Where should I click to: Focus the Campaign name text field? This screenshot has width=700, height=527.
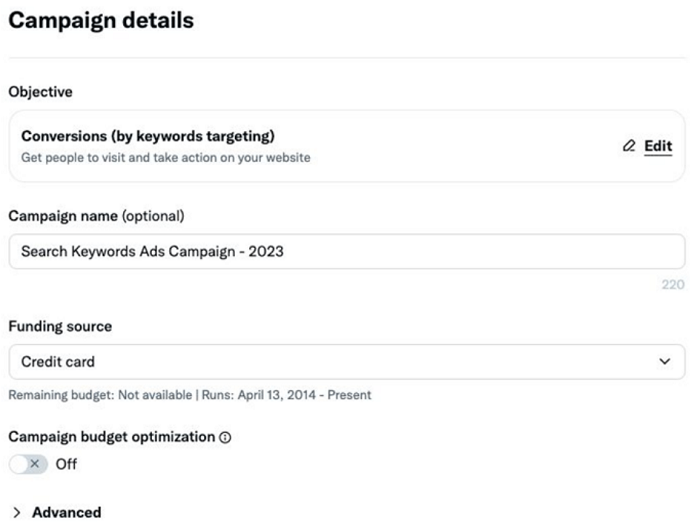(x=347, y=251)
